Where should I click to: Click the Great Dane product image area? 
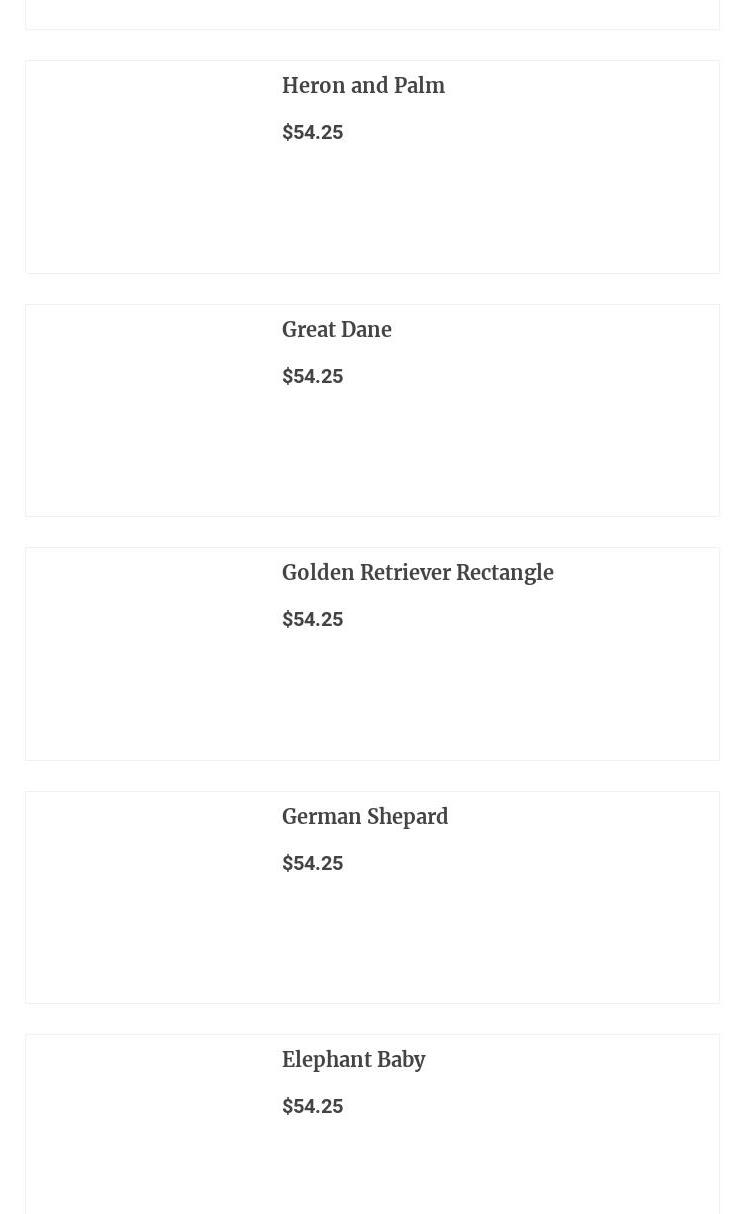click(146, 410)
